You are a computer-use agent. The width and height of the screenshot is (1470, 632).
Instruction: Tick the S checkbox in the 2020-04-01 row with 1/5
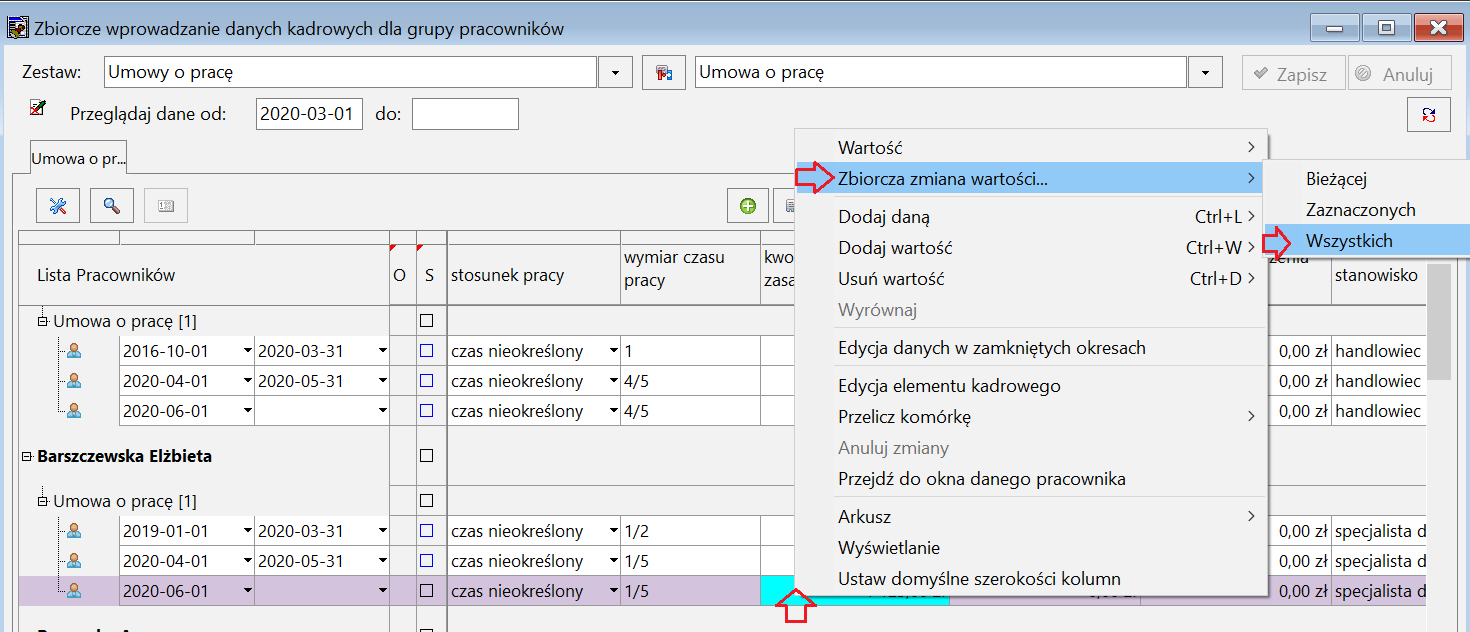[x=427, y=561]
